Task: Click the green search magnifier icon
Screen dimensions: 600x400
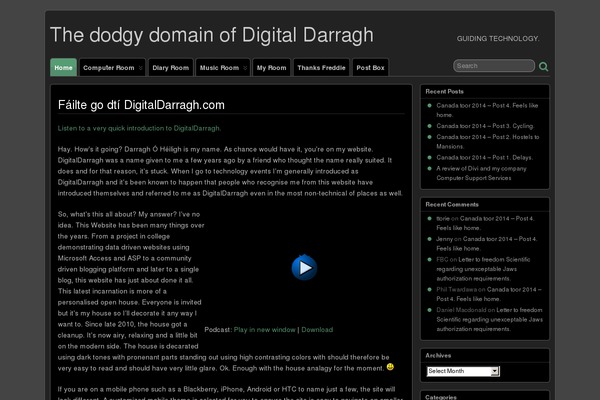Action: tap(543, 67)
